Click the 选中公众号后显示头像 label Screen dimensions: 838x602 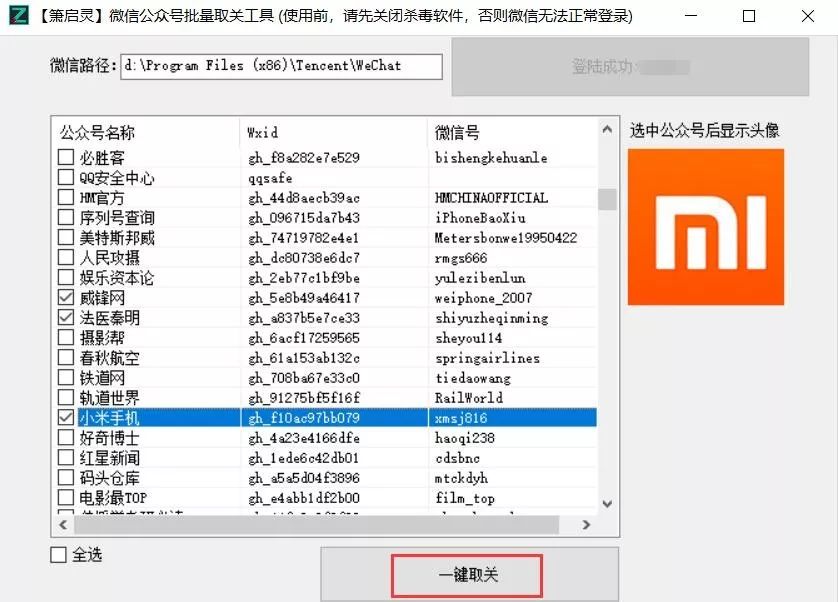[704, 130]
